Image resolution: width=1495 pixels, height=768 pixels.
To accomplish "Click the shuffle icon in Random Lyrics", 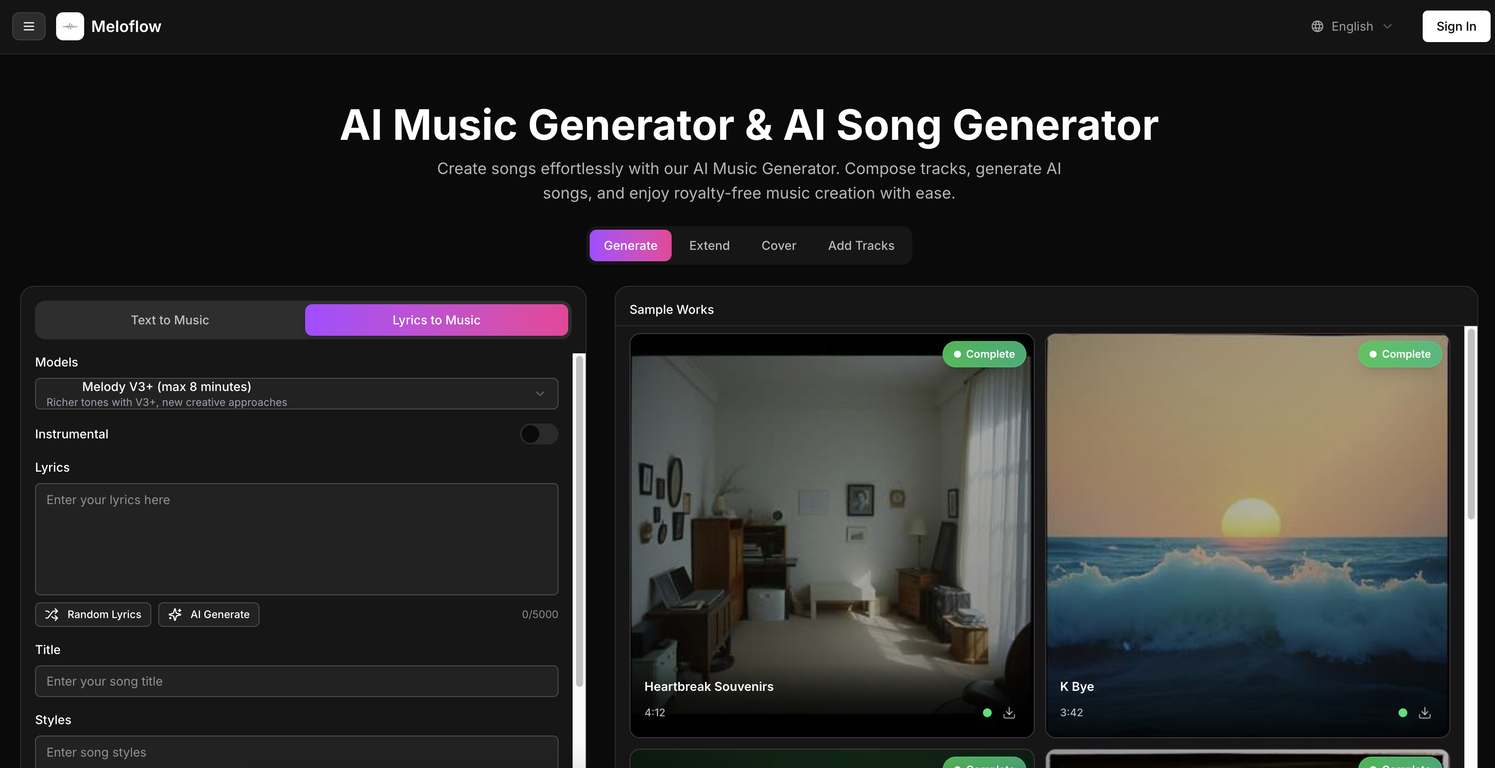I will click(x=52, y=614).
